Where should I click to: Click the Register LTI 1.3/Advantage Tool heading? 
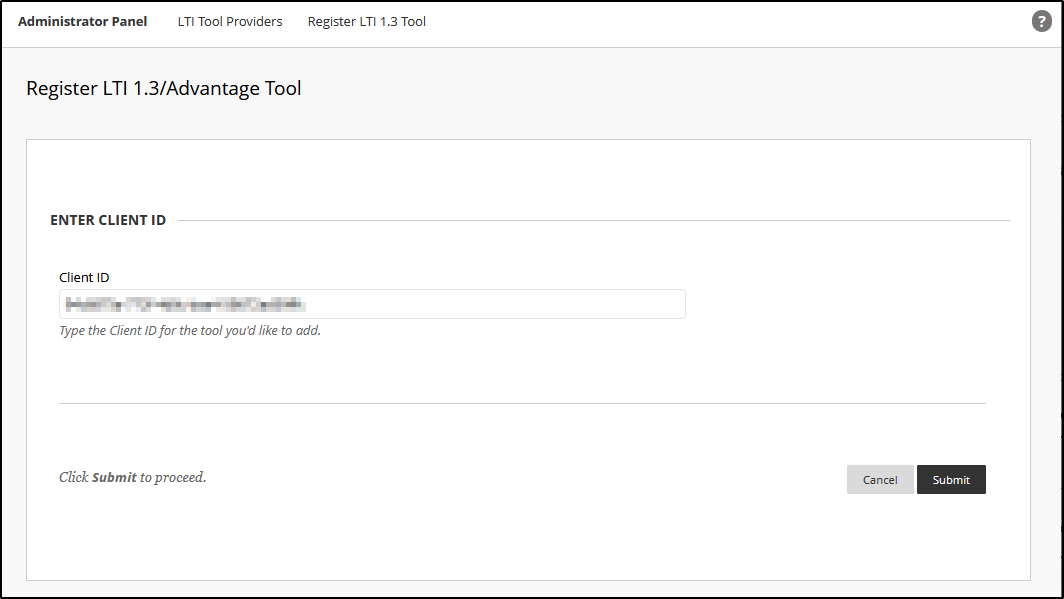coord(163,88)
